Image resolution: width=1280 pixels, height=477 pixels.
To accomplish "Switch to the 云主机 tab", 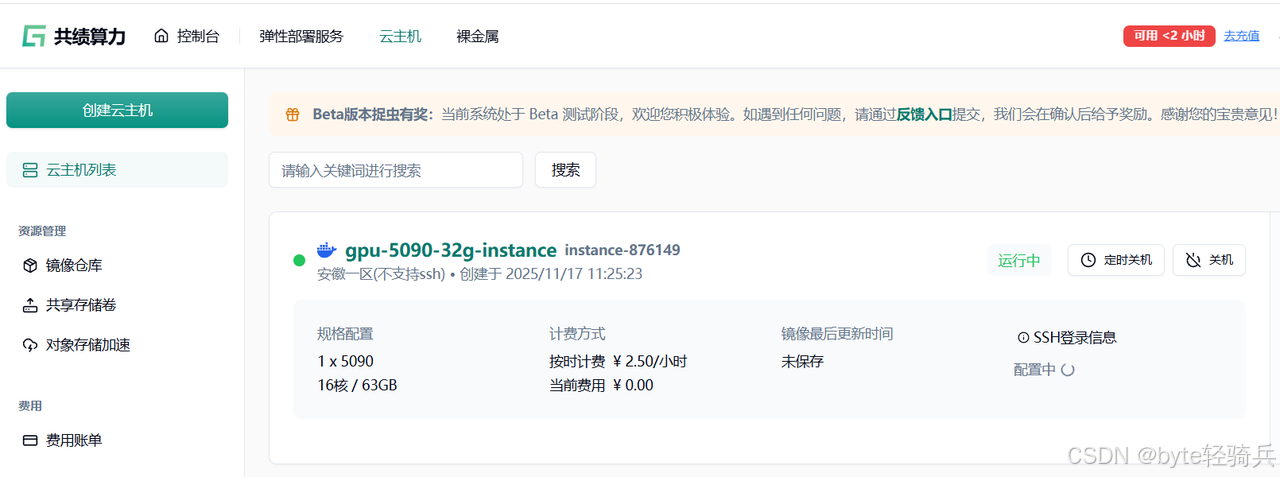I will [x=400, y=36].
